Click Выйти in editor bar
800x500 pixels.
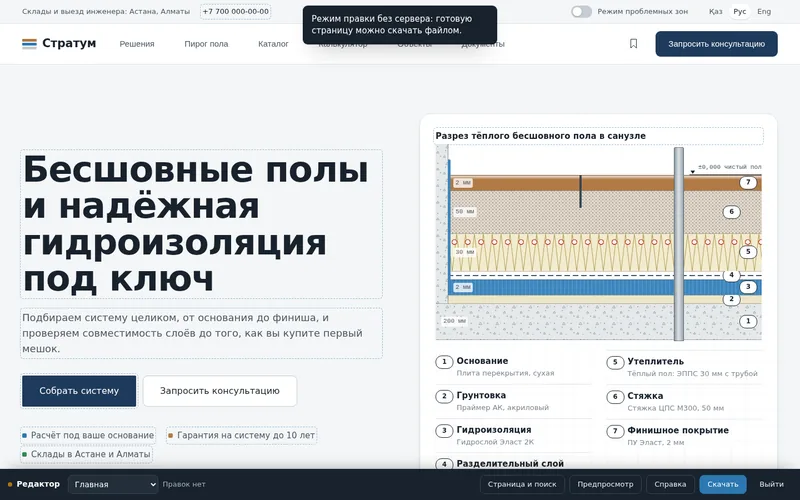click(x=771, y=484)
